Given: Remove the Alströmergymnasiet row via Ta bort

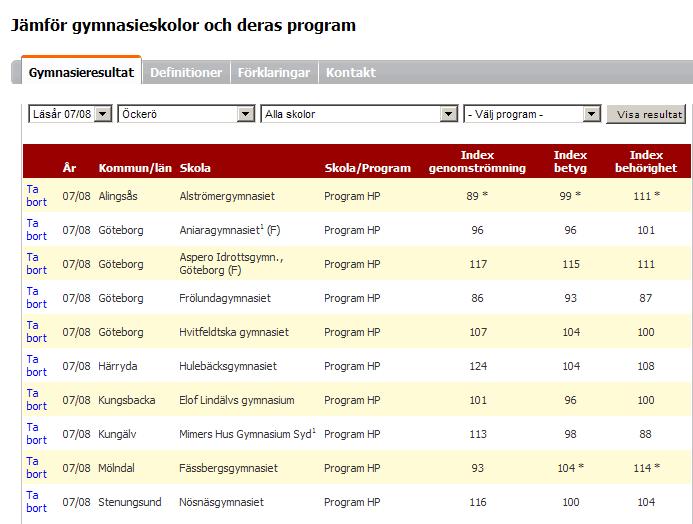Looking at the screenshot, I should coord(36,196).
